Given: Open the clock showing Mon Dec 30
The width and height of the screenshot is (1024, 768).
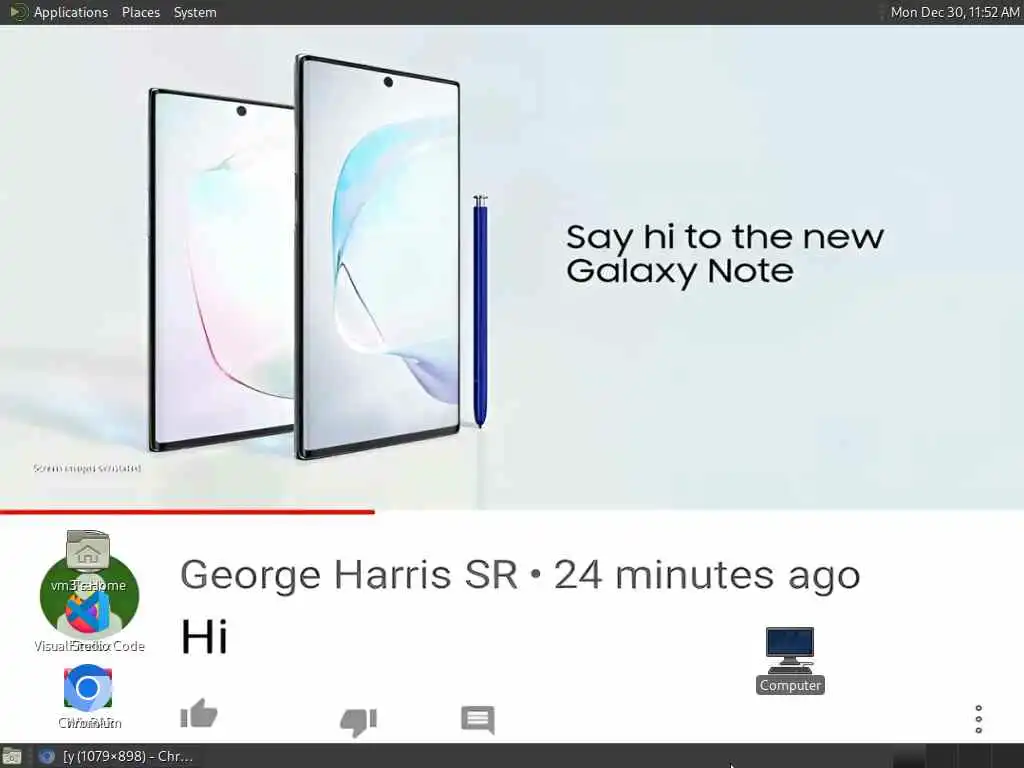Looking at the screenshot, I should [955, 12].
